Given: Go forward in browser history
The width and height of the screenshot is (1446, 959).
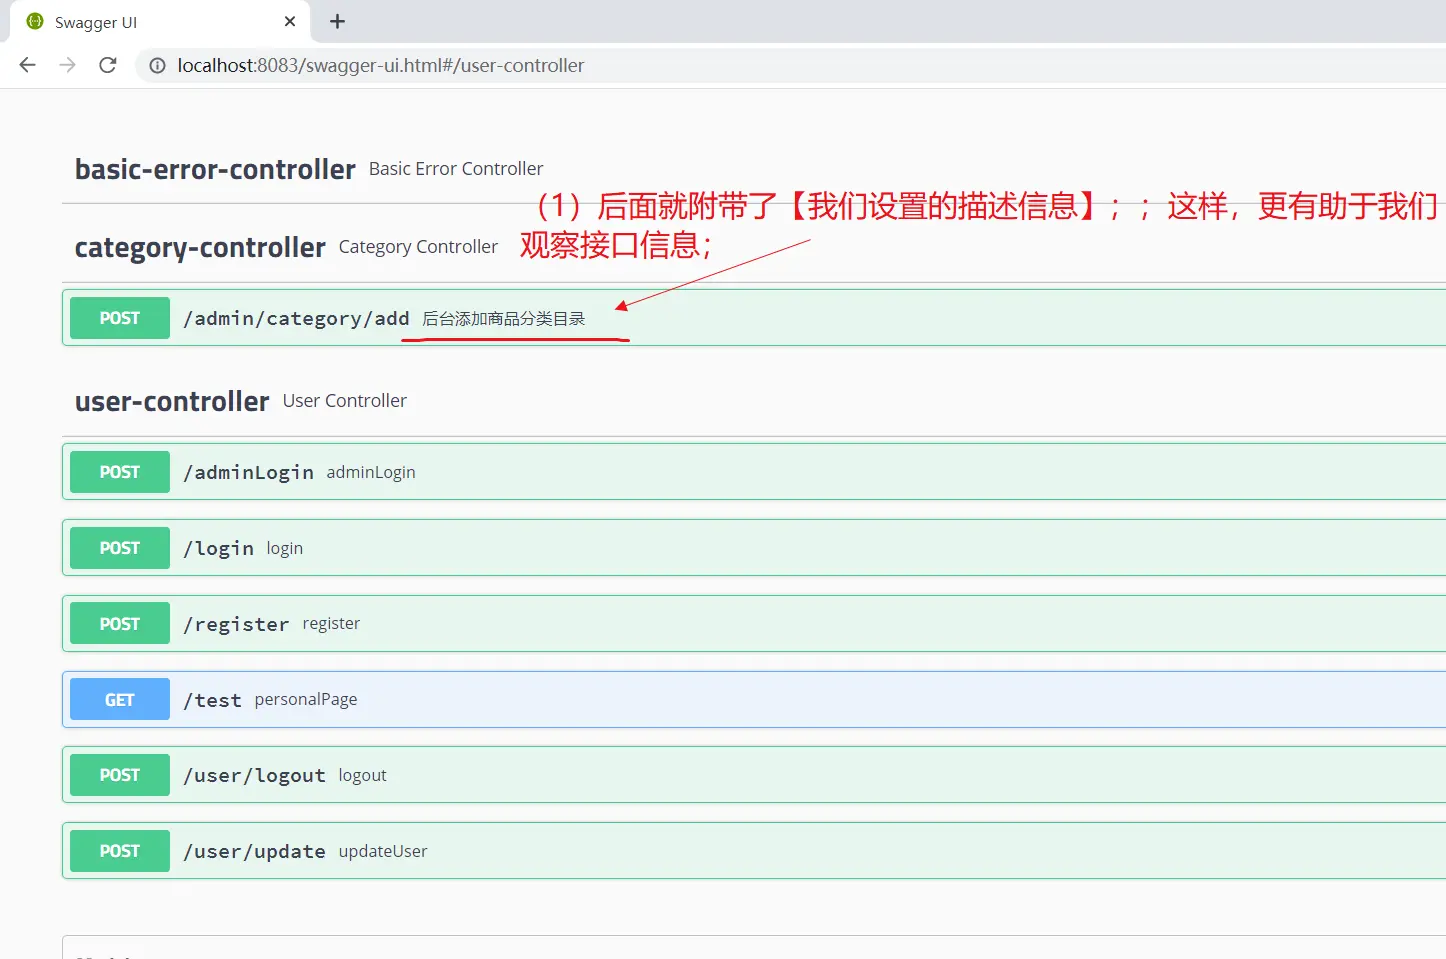Looking at the screenshot, I should coord(67,65).
